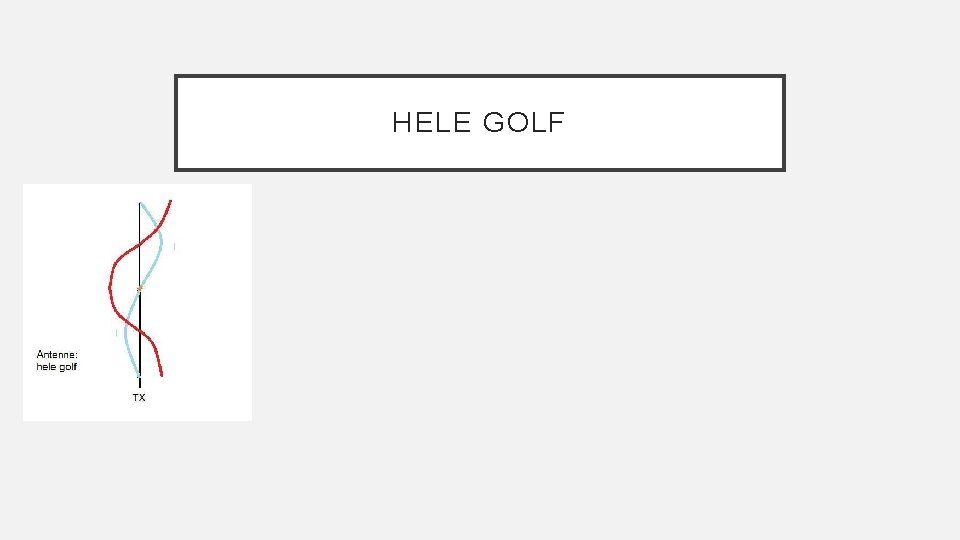Click the top end of the black antenna line
The width and height of the screenshot is (960, 540).
(x=140, y=204)
